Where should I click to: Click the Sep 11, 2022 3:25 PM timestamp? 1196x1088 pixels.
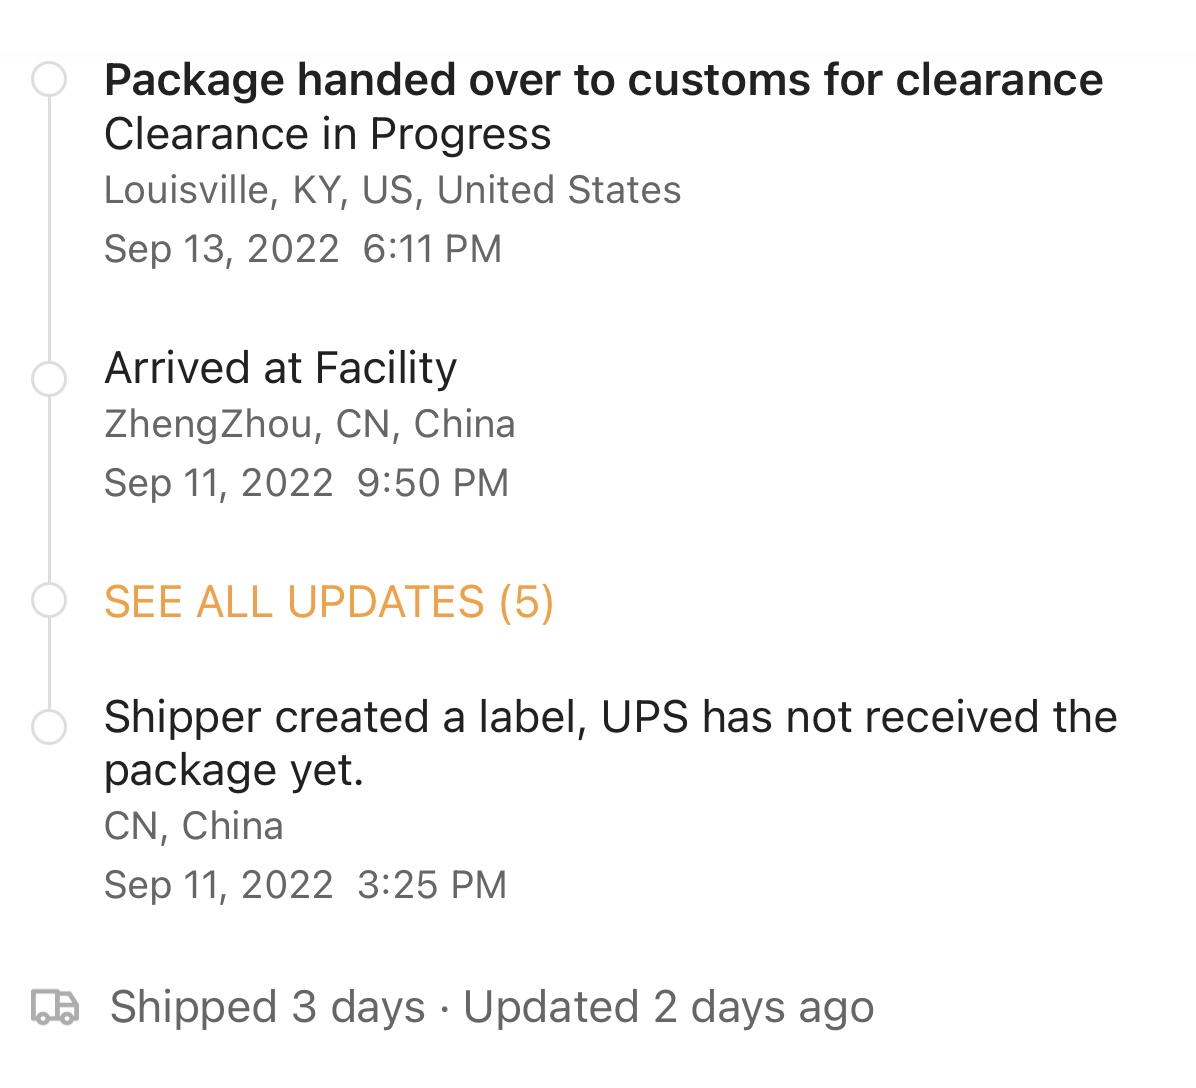[305, 885]
